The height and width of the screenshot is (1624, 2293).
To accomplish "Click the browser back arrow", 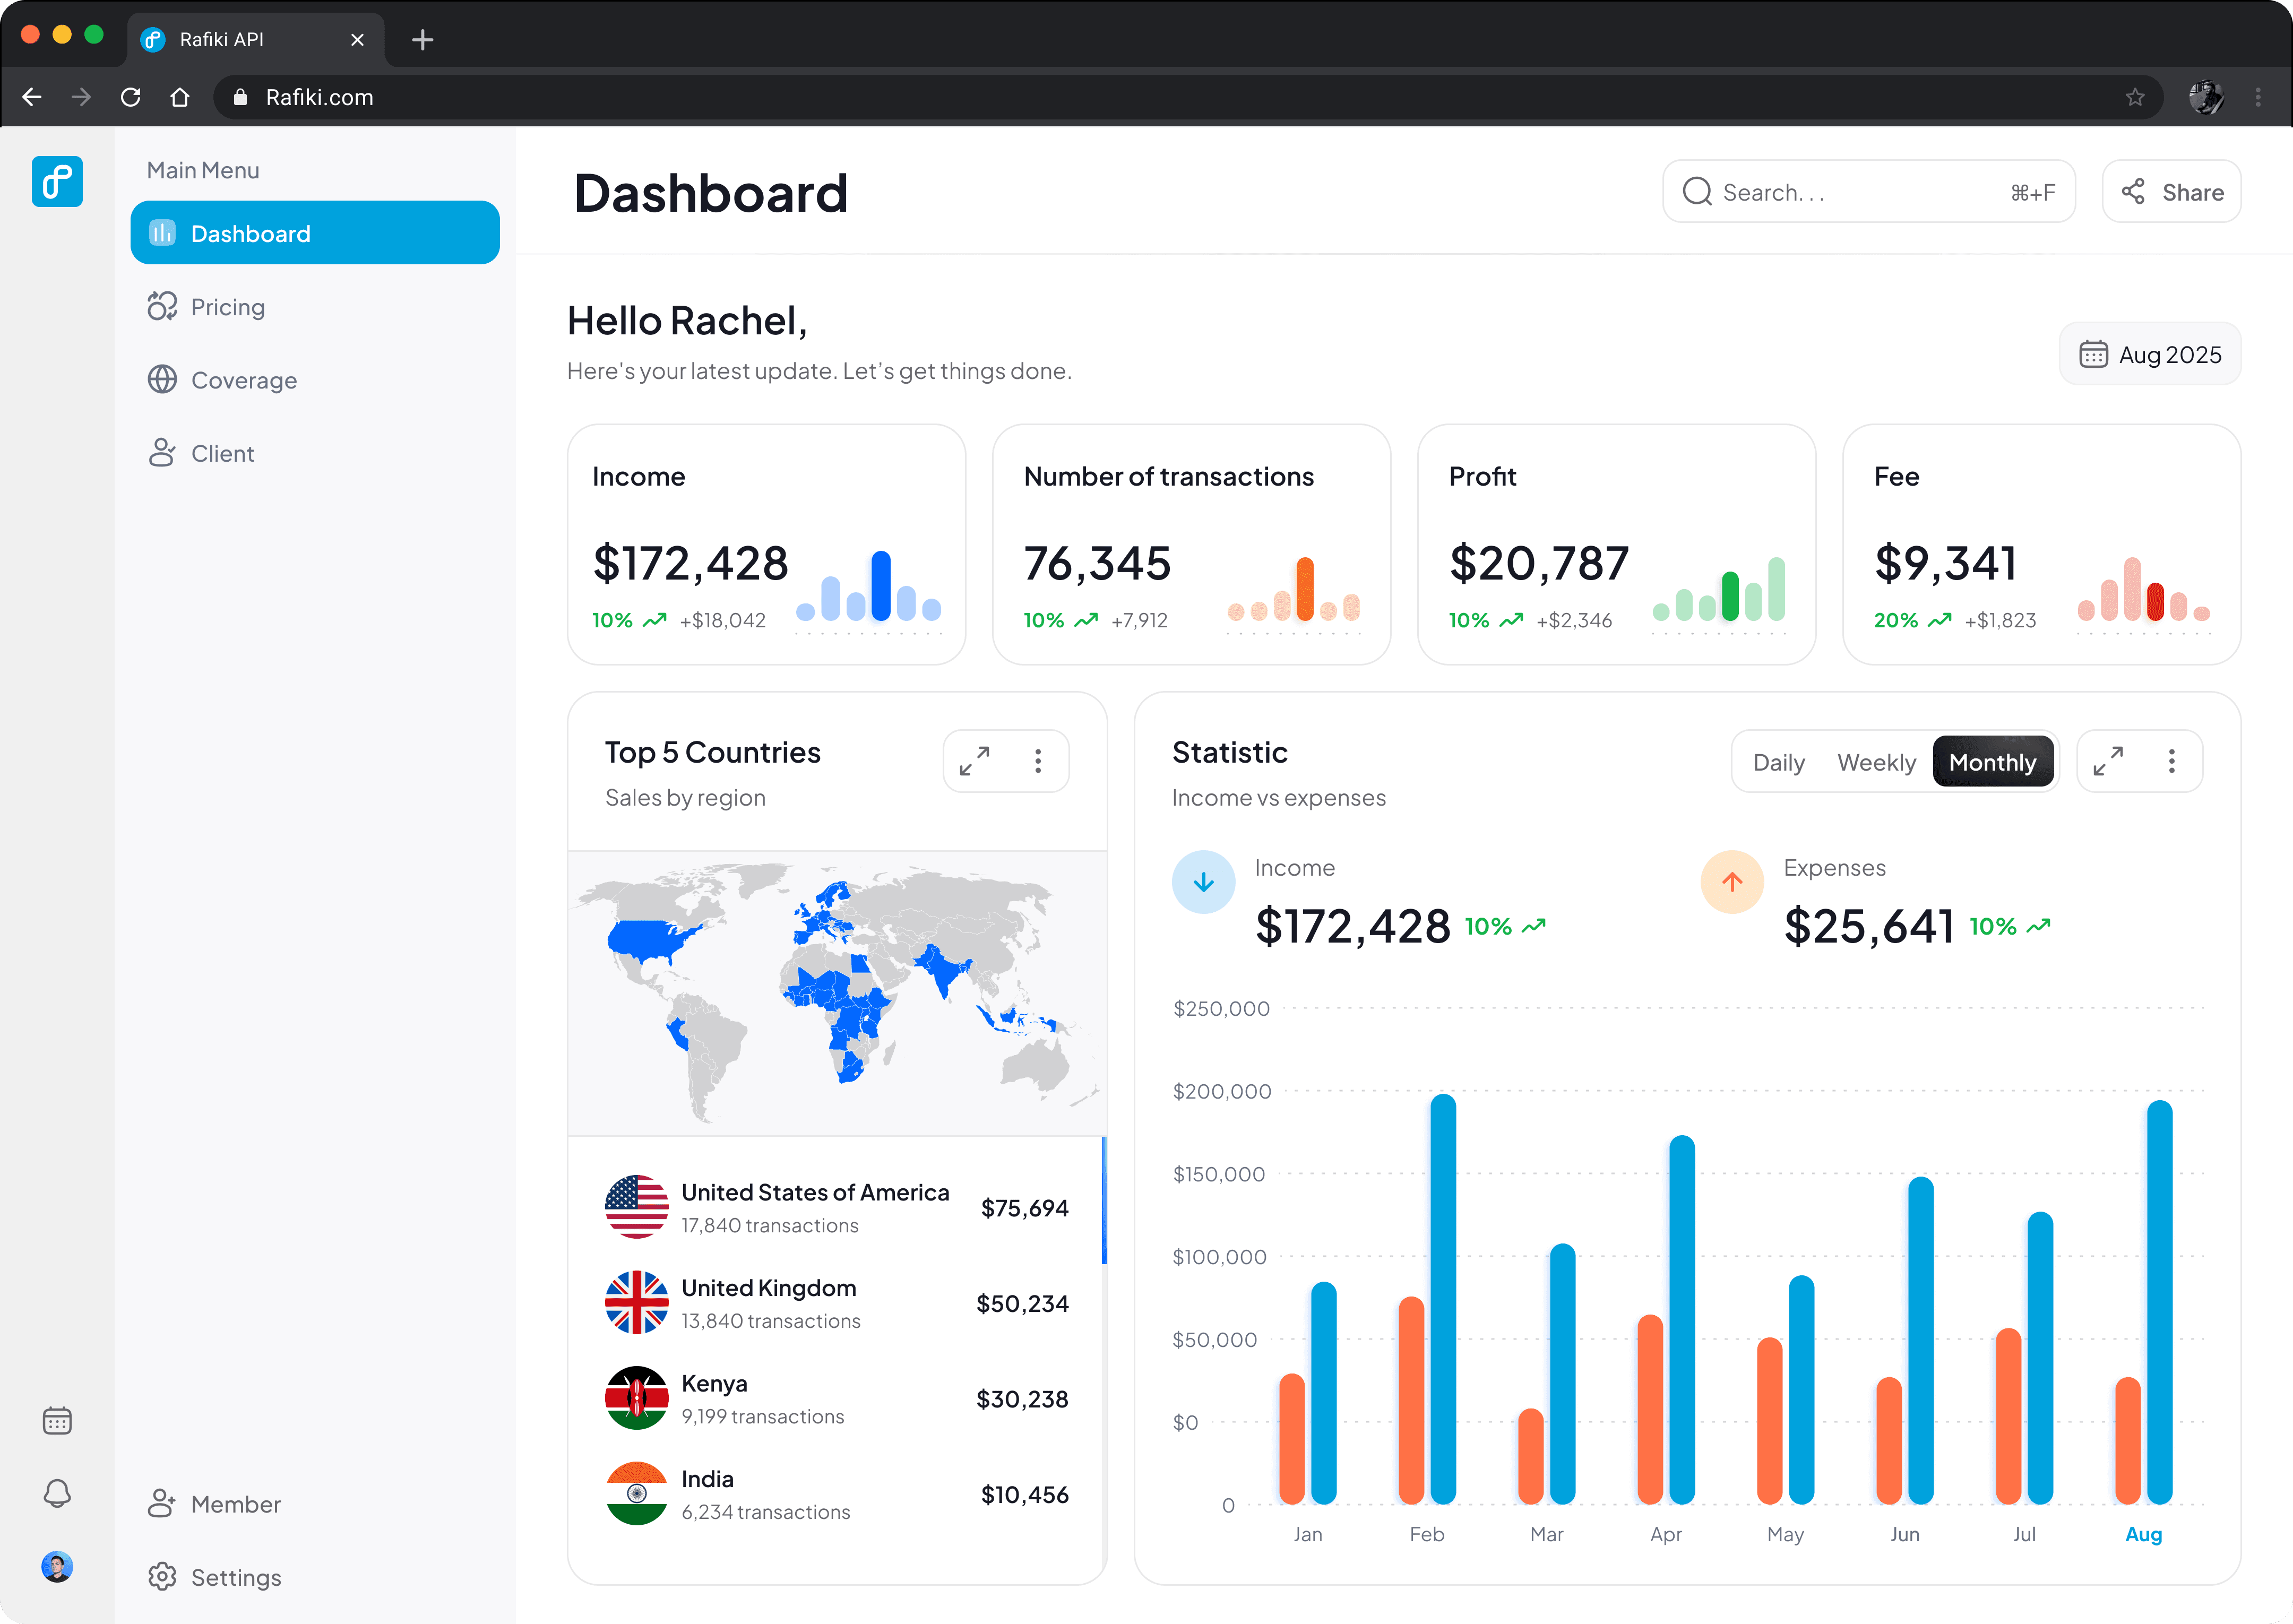I will pyautogui.click(x=32, y=97).
